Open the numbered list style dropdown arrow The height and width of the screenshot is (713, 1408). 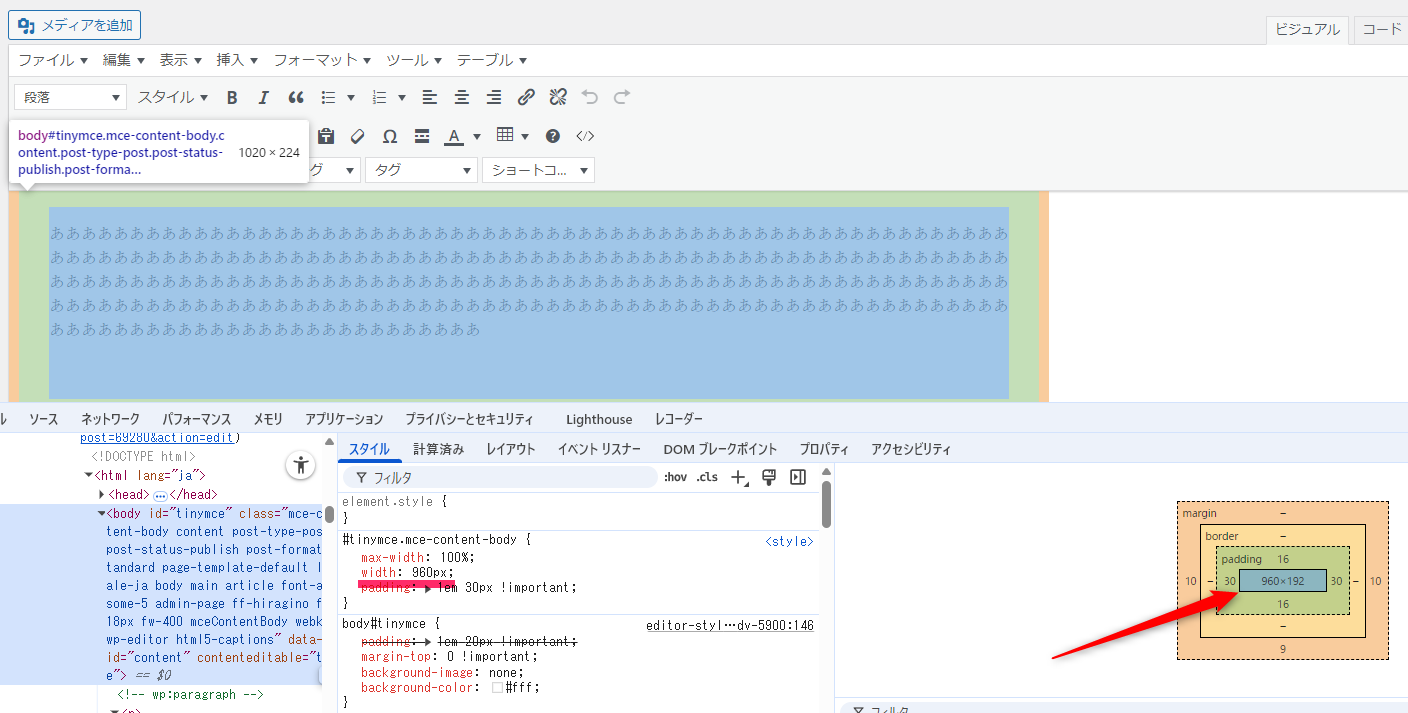coord(402,97)
